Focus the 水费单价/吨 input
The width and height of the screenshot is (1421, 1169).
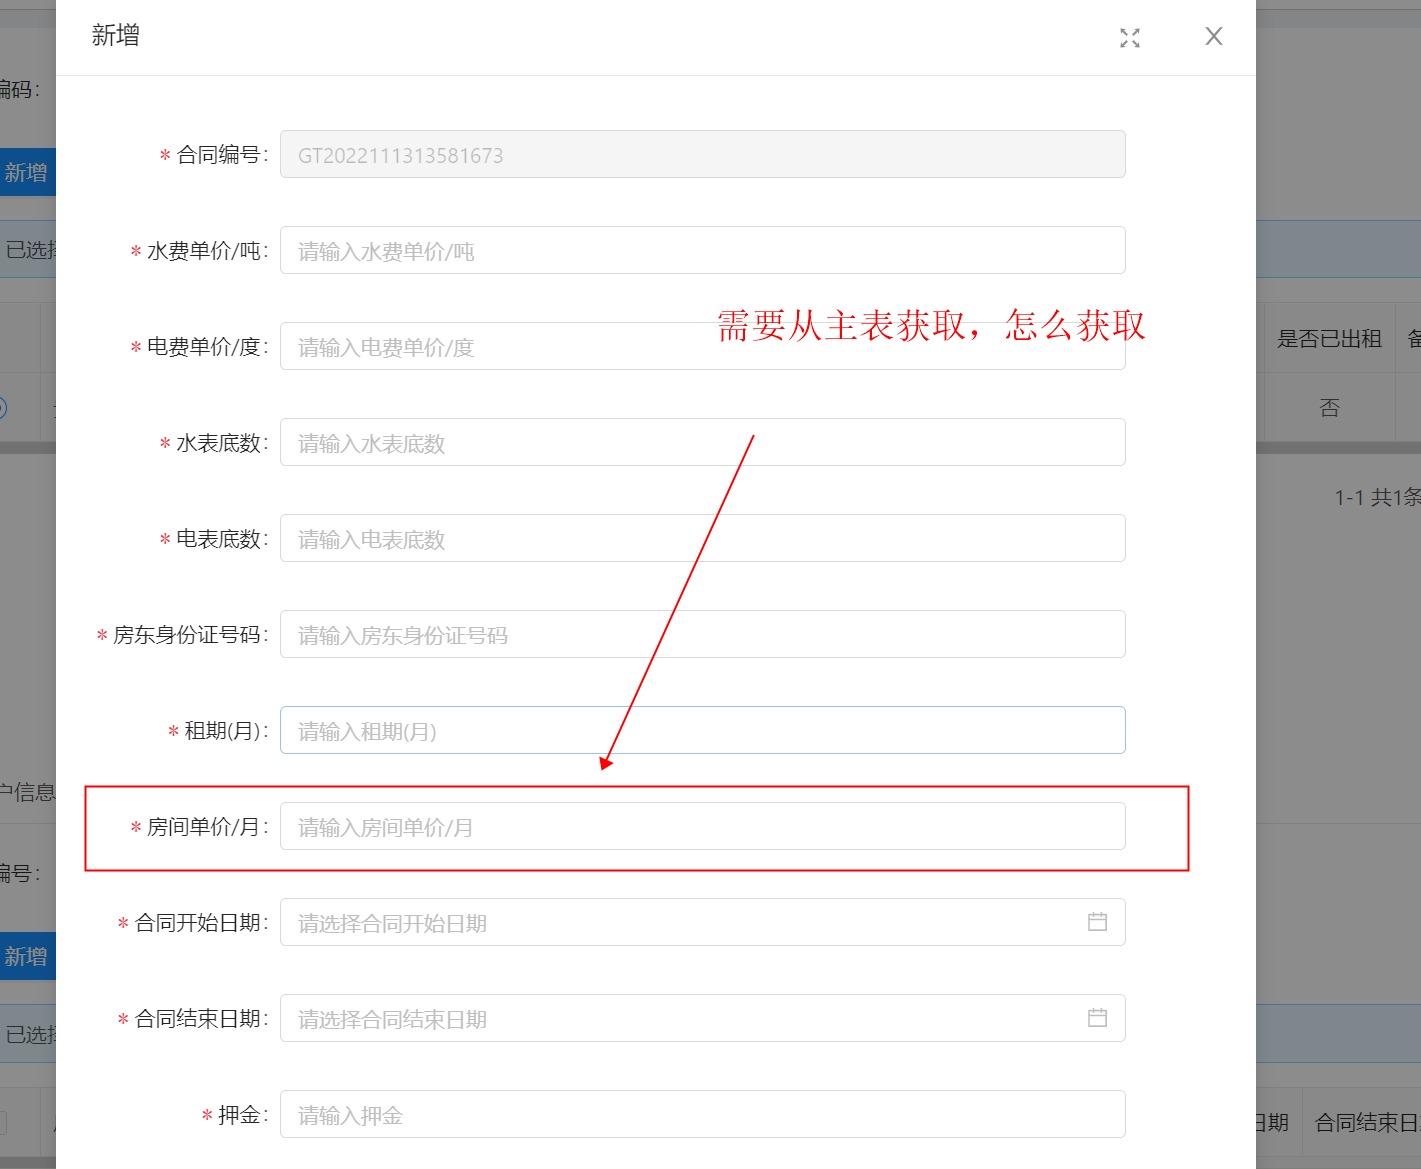(702, 250)
